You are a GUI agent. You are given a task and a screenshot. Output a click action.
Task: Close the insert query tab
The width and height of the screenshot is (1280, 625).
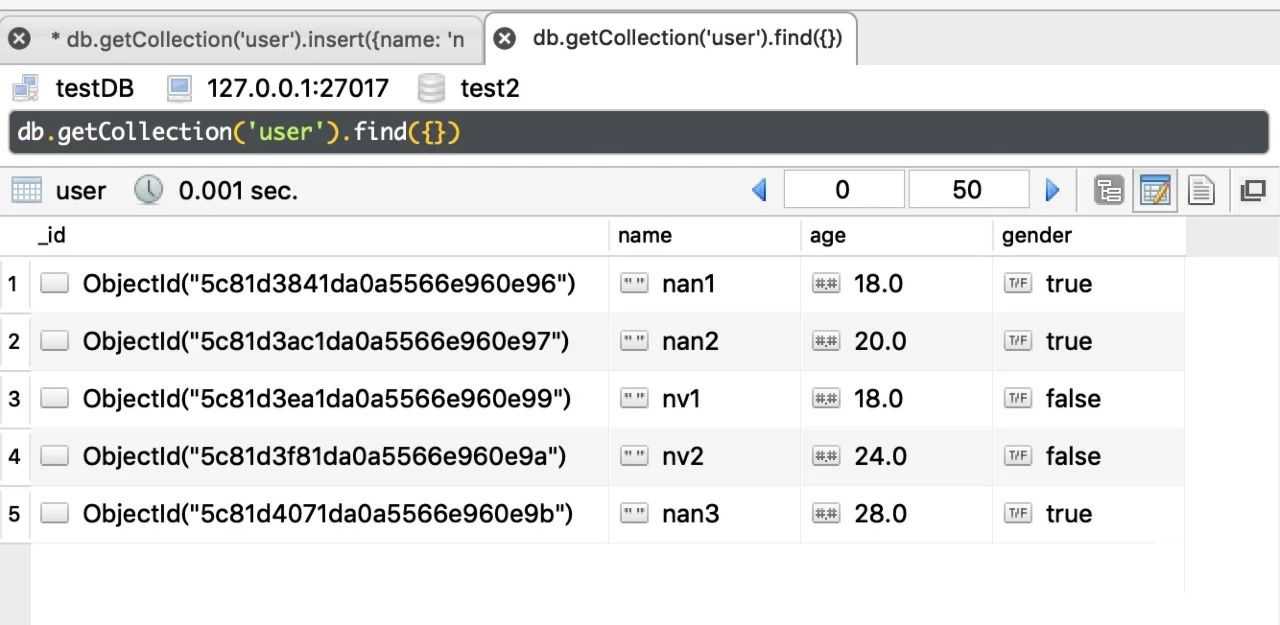(19, 39)
